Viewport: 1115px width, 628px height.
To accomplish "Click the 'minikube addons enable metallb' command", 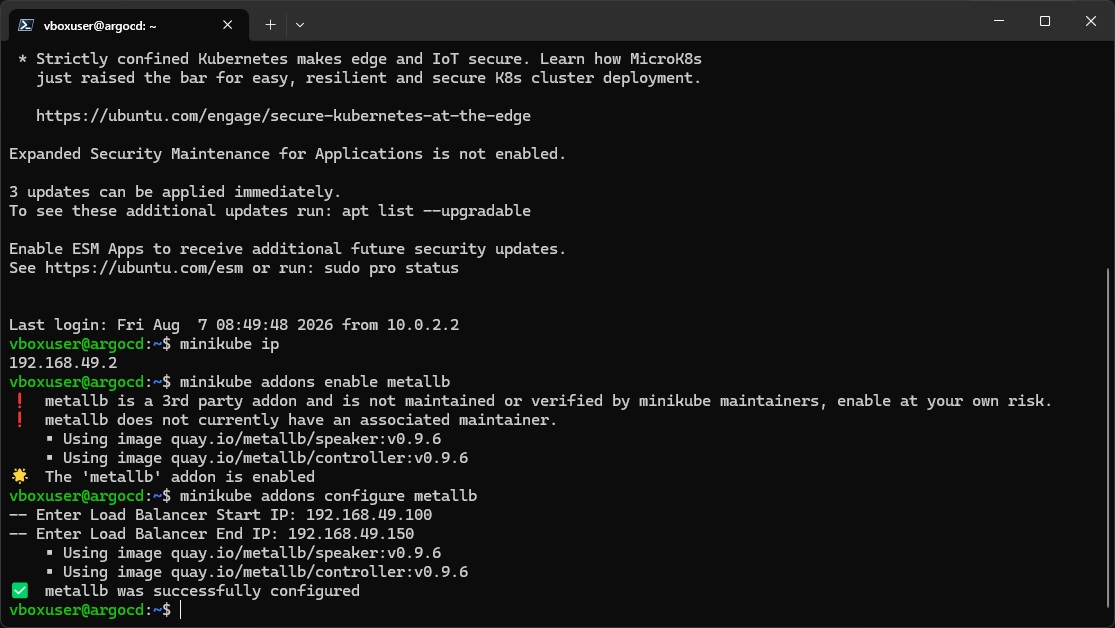I will tap(314, 381).
